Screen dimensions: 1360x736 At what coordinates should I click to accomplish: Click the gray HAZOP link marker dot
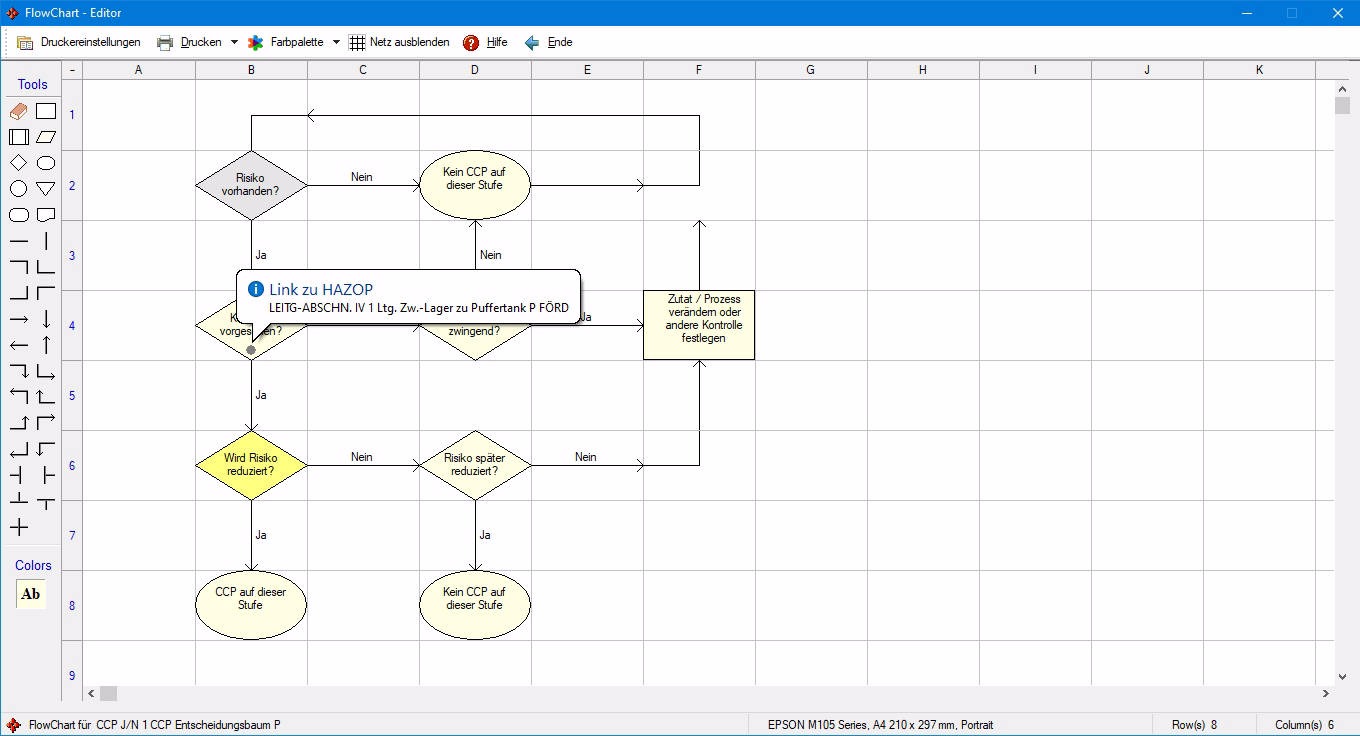pyautogui.click(x=251, y=350)
